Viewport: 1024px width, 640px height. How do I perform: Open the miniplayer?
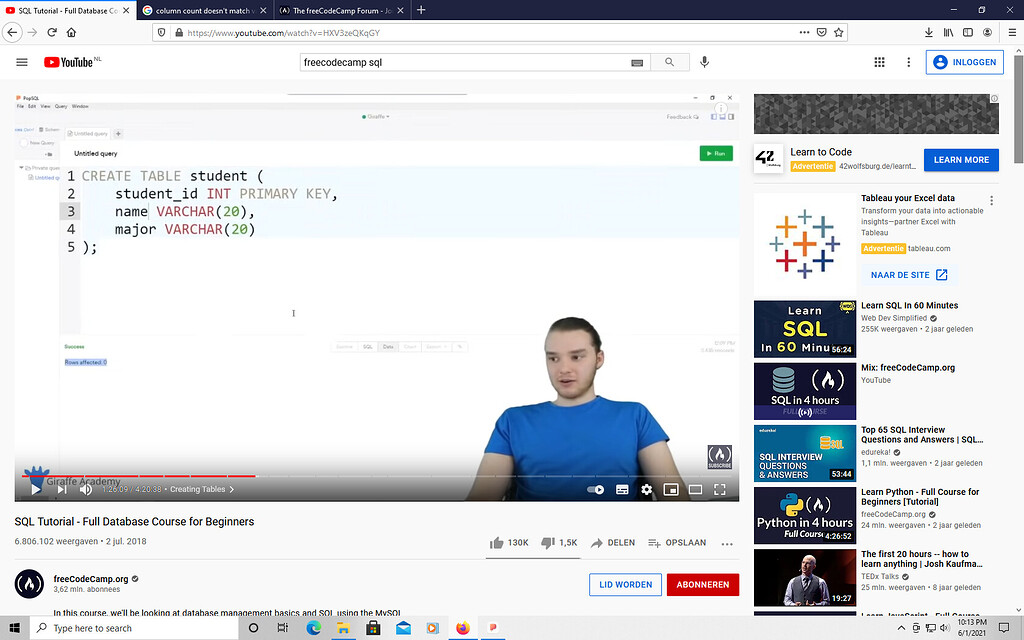pyautogui.click(x=671, y=489)
